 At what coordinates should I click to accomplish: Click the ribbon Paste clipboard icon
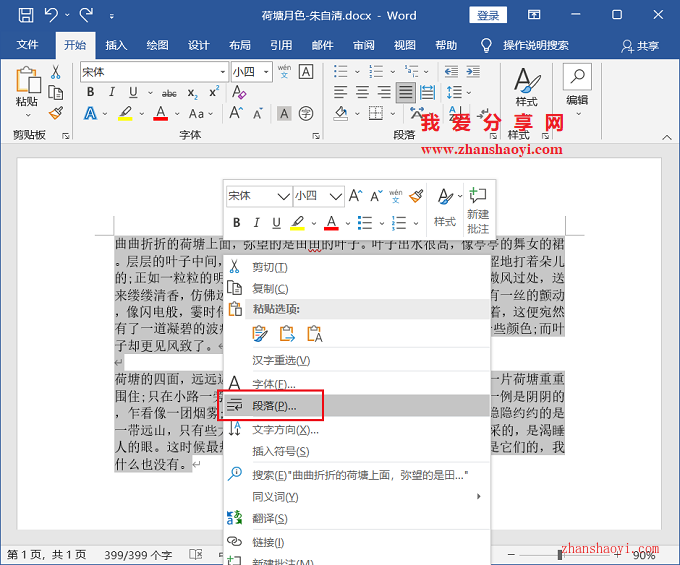pyautogui.click(x=28, y=80)
